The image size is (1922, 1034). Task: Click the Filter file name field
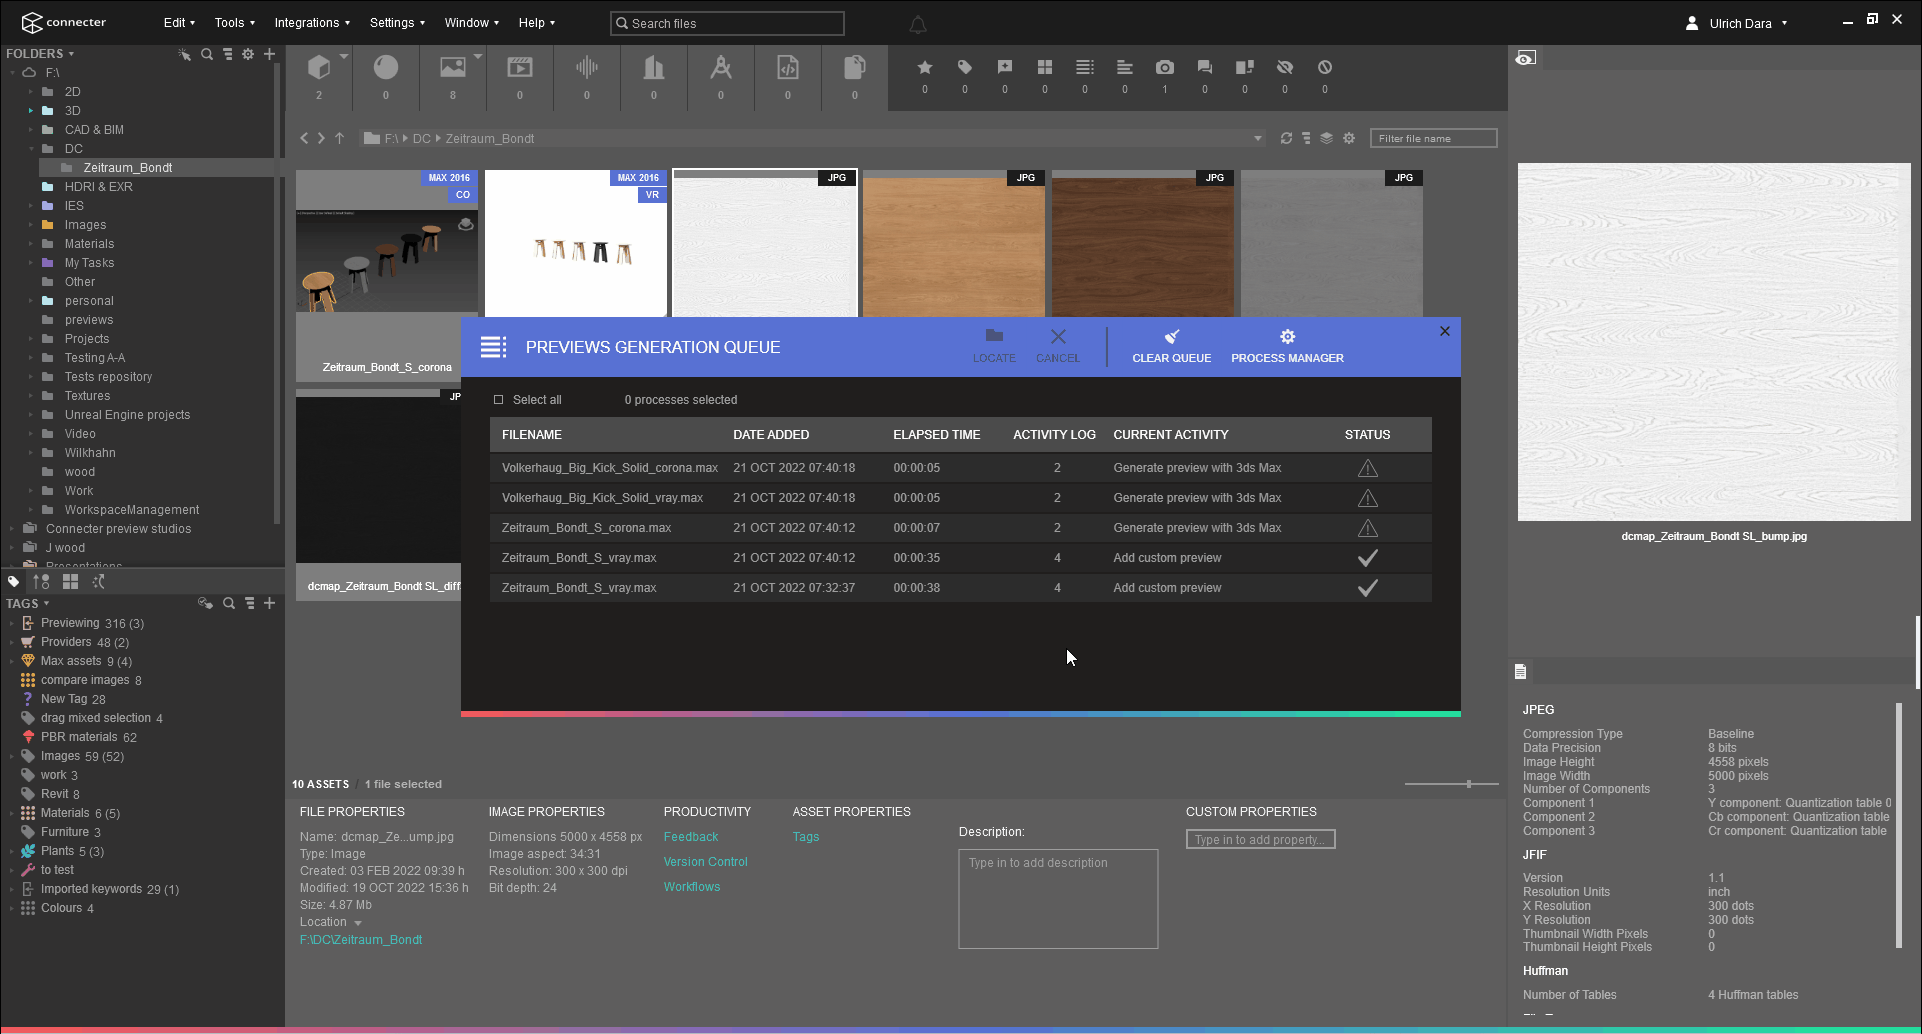(x=1433, y=138)
